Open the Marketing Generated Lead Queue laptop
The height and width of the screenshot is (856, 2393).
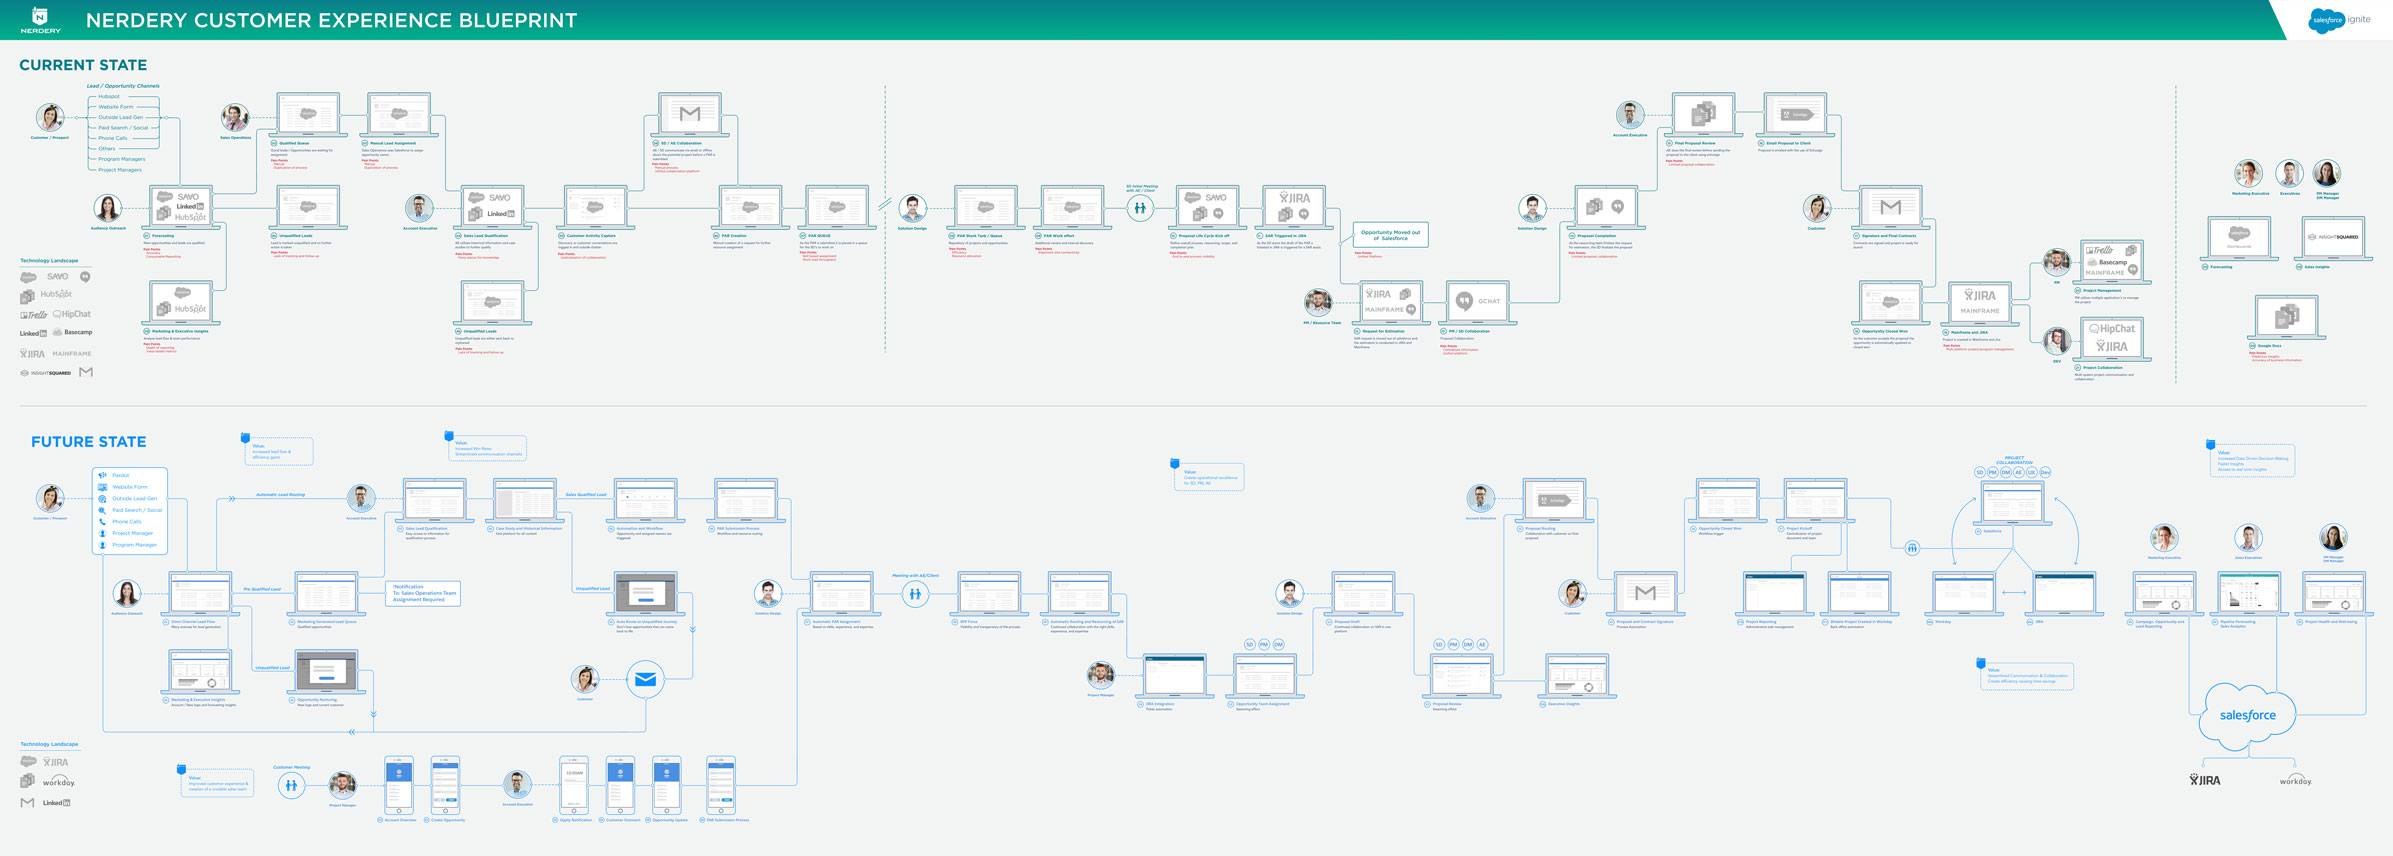tap(326, 593)
